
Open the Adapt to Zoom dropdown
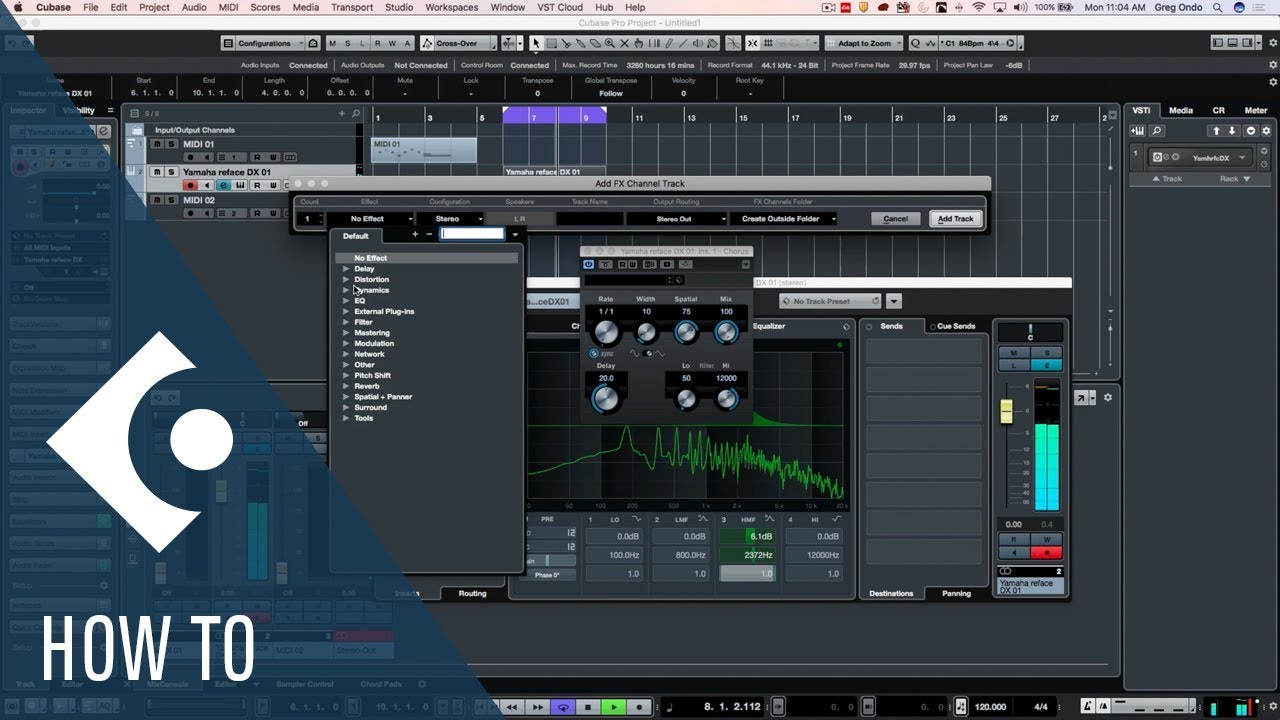pyautogui.click(x=864, y=43)
